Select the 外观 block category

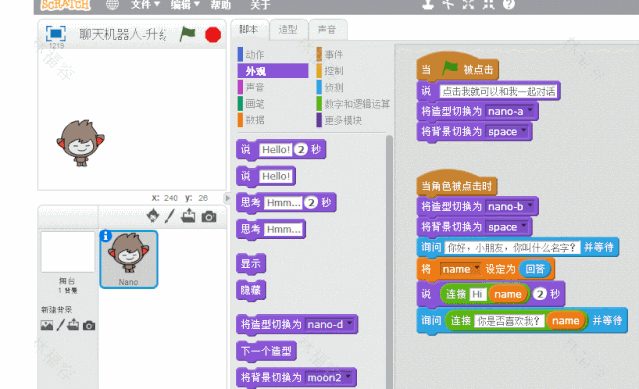pyautogui.click(x=272, y=71)
